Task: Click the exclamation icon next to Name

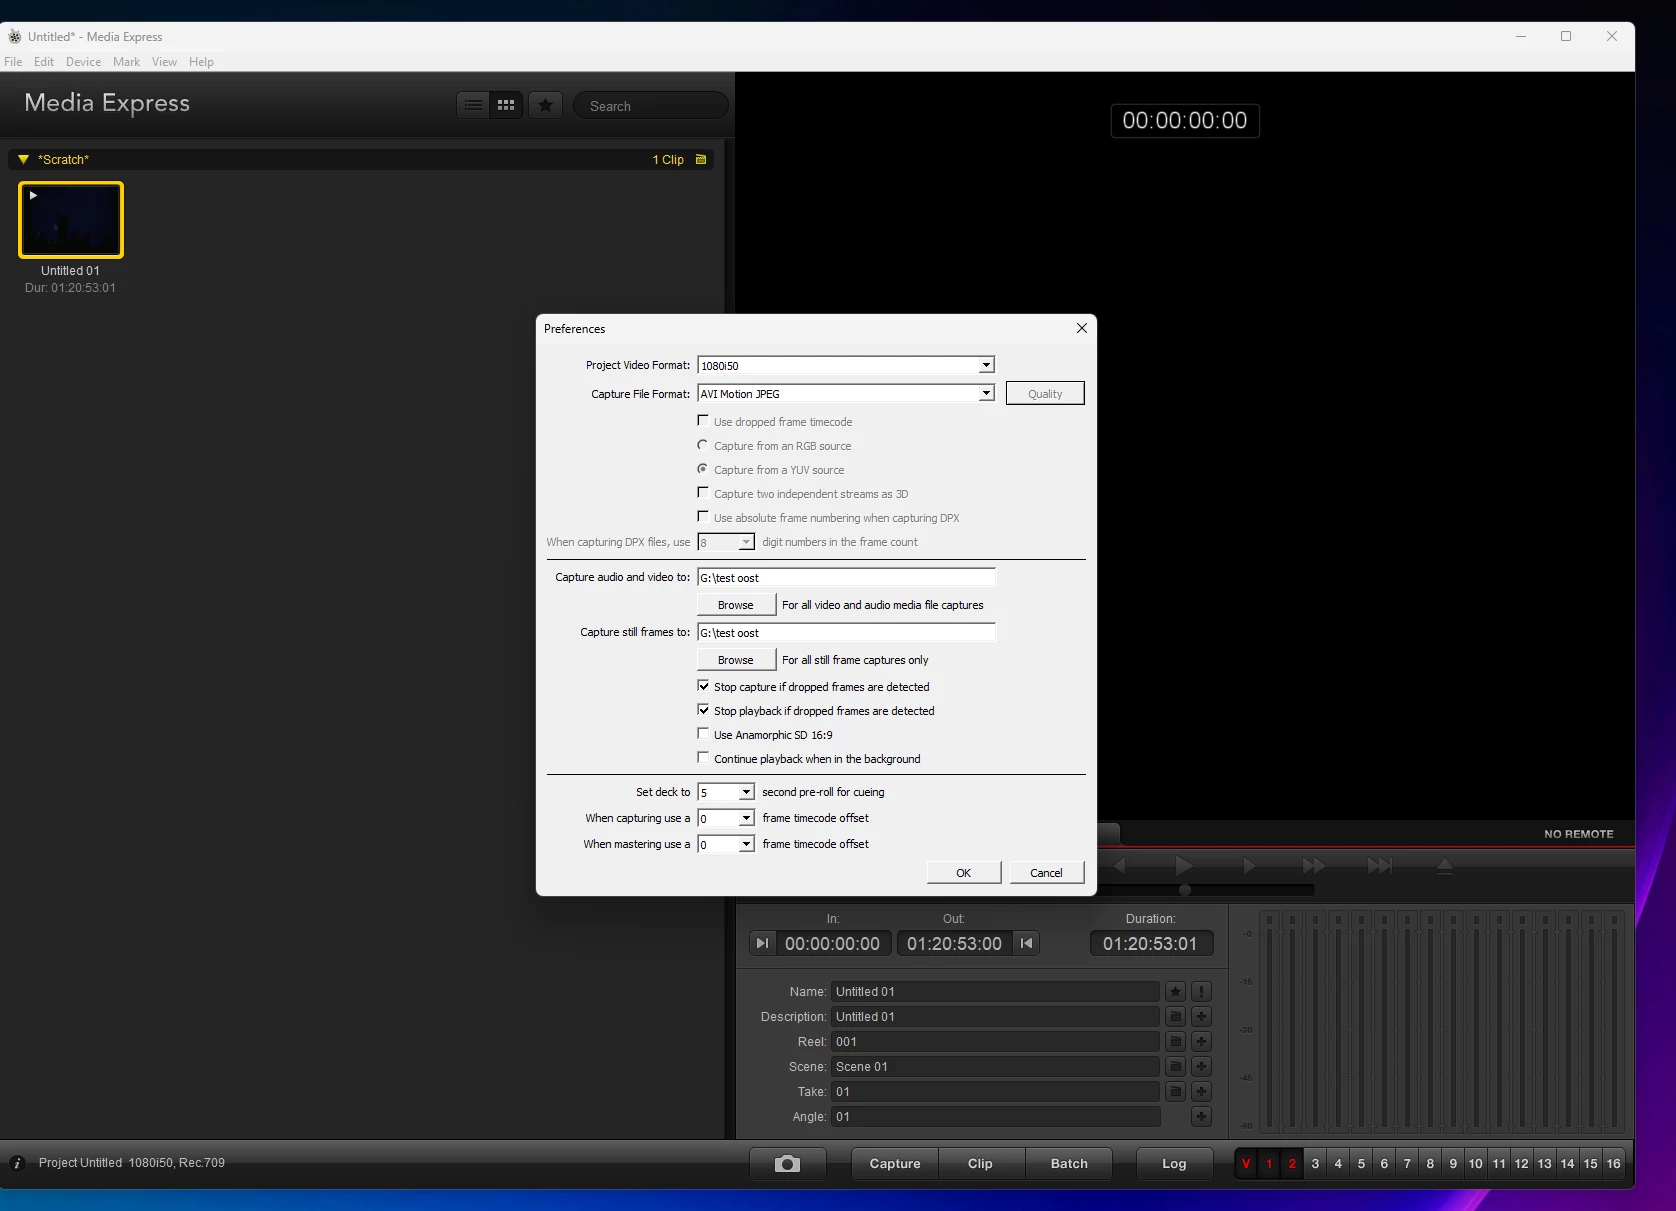Action: tap(1201, 991)
